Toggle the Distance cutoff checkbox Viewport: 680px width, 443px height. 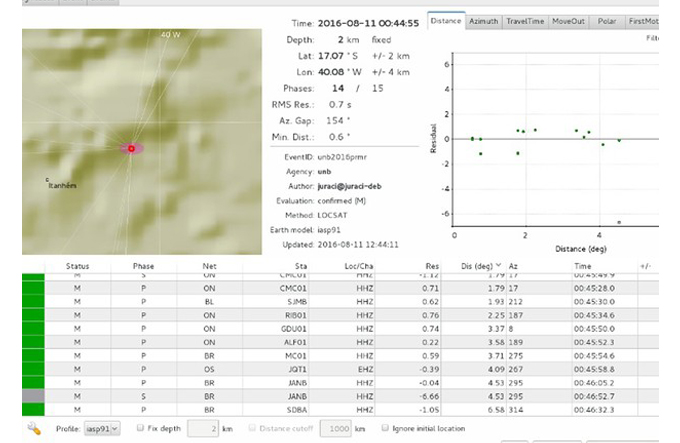click(x=252, y=428)
